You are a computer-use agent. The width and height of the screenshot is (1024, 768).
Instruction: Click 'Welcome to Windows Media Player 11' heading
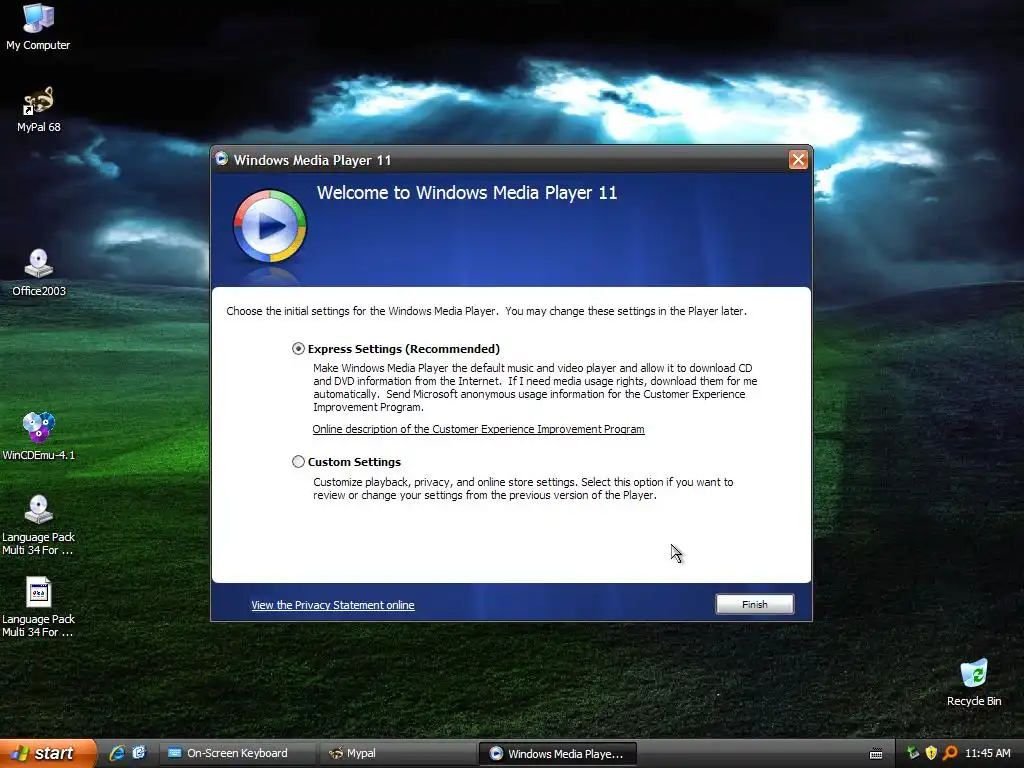click(x=467, y=193)
